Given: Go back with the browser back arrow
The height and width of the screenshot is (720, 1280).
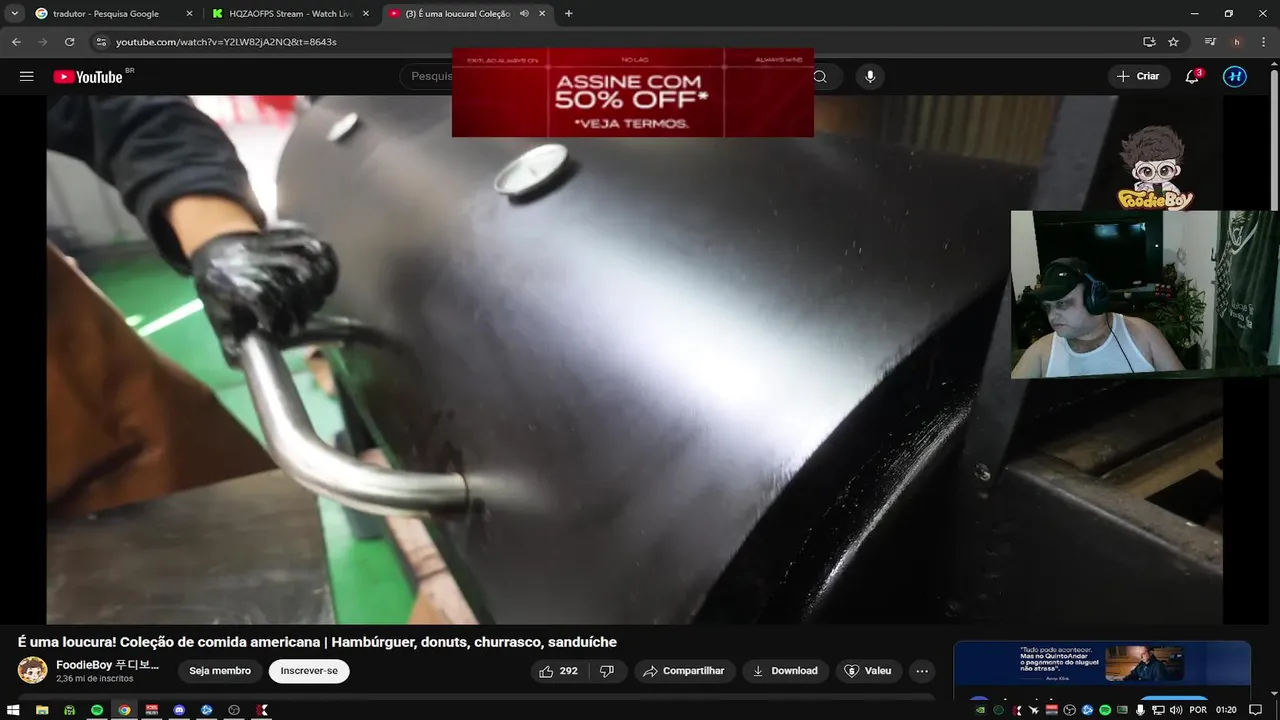Looking at the screenshot, I should pos(16,42).
